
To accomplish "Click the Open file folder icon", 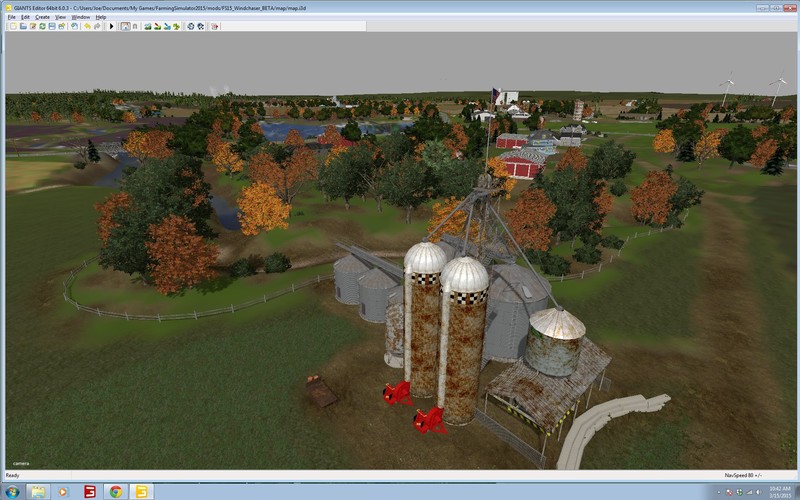I will click(x=23, y=26).
